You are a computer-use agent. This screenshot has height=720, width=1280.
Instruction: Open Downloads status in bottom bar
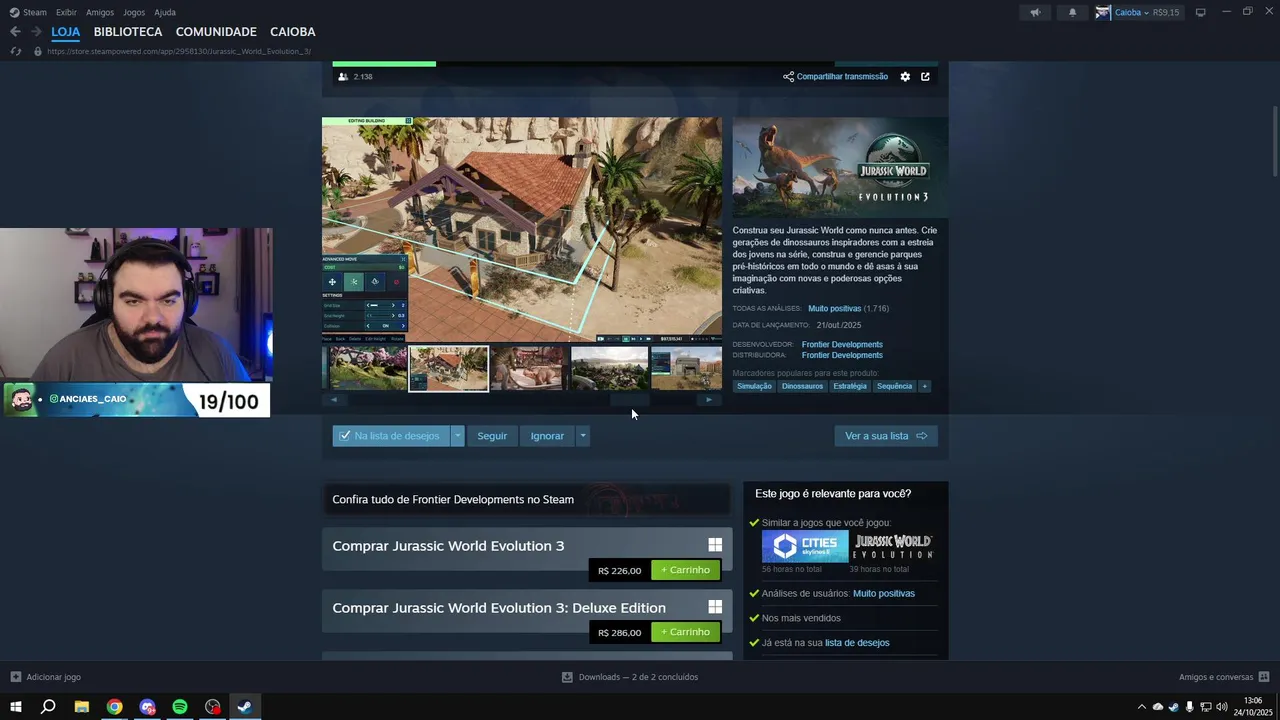click(x=630, y=677)
